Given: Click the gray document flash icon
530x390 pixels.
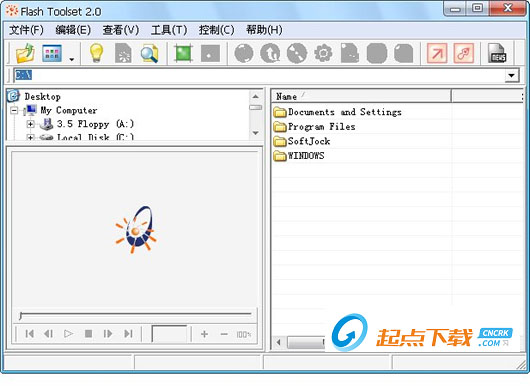Looking at the screenshot, I should click(x=123, y=53).
